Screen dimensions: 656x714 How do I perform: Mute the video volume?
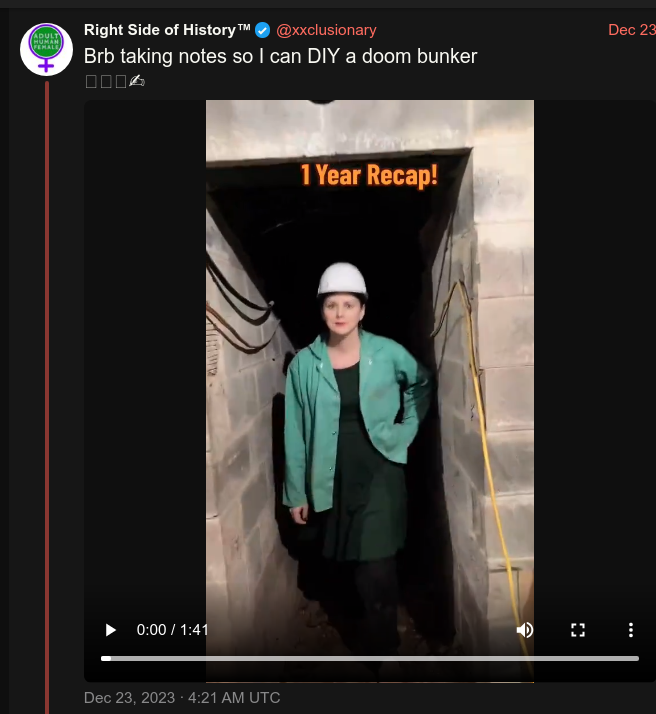[x=524, y=630]
